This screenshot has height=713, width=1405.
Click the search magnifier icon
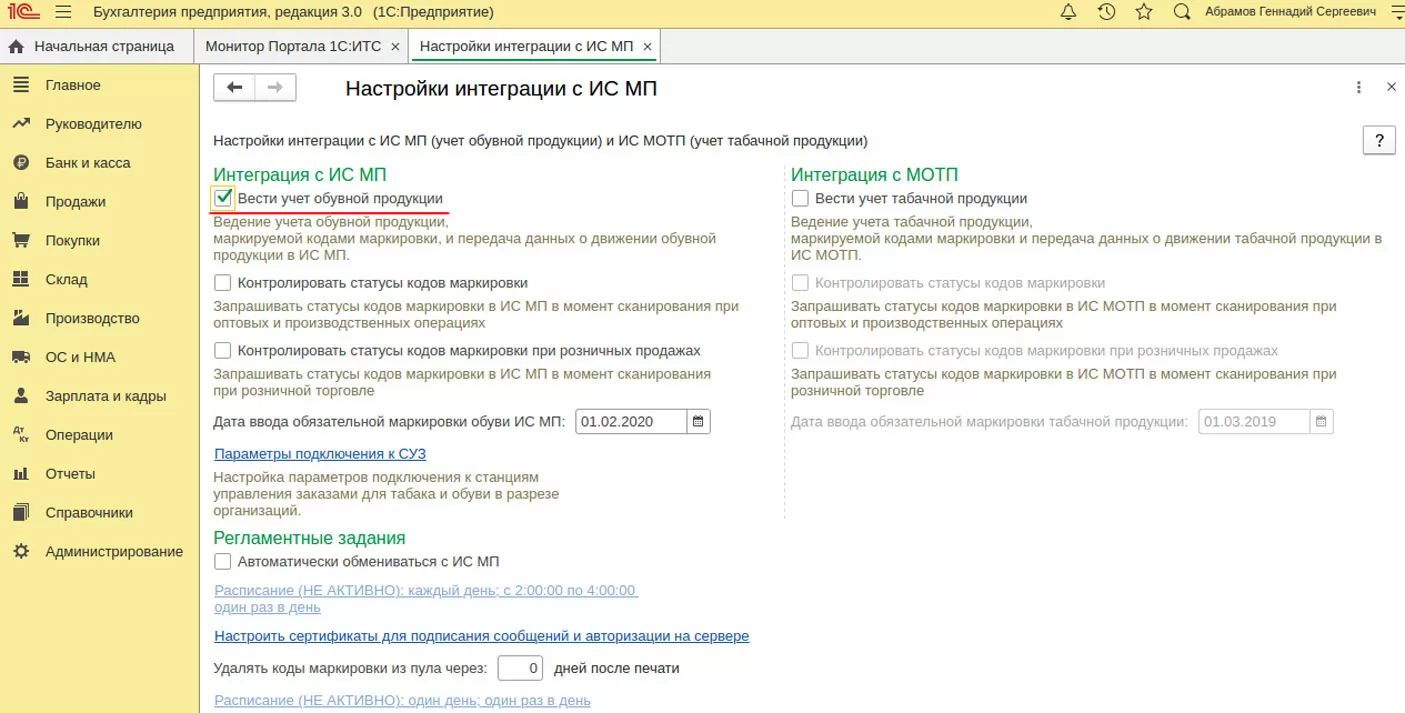click(x=1182, y=13)
